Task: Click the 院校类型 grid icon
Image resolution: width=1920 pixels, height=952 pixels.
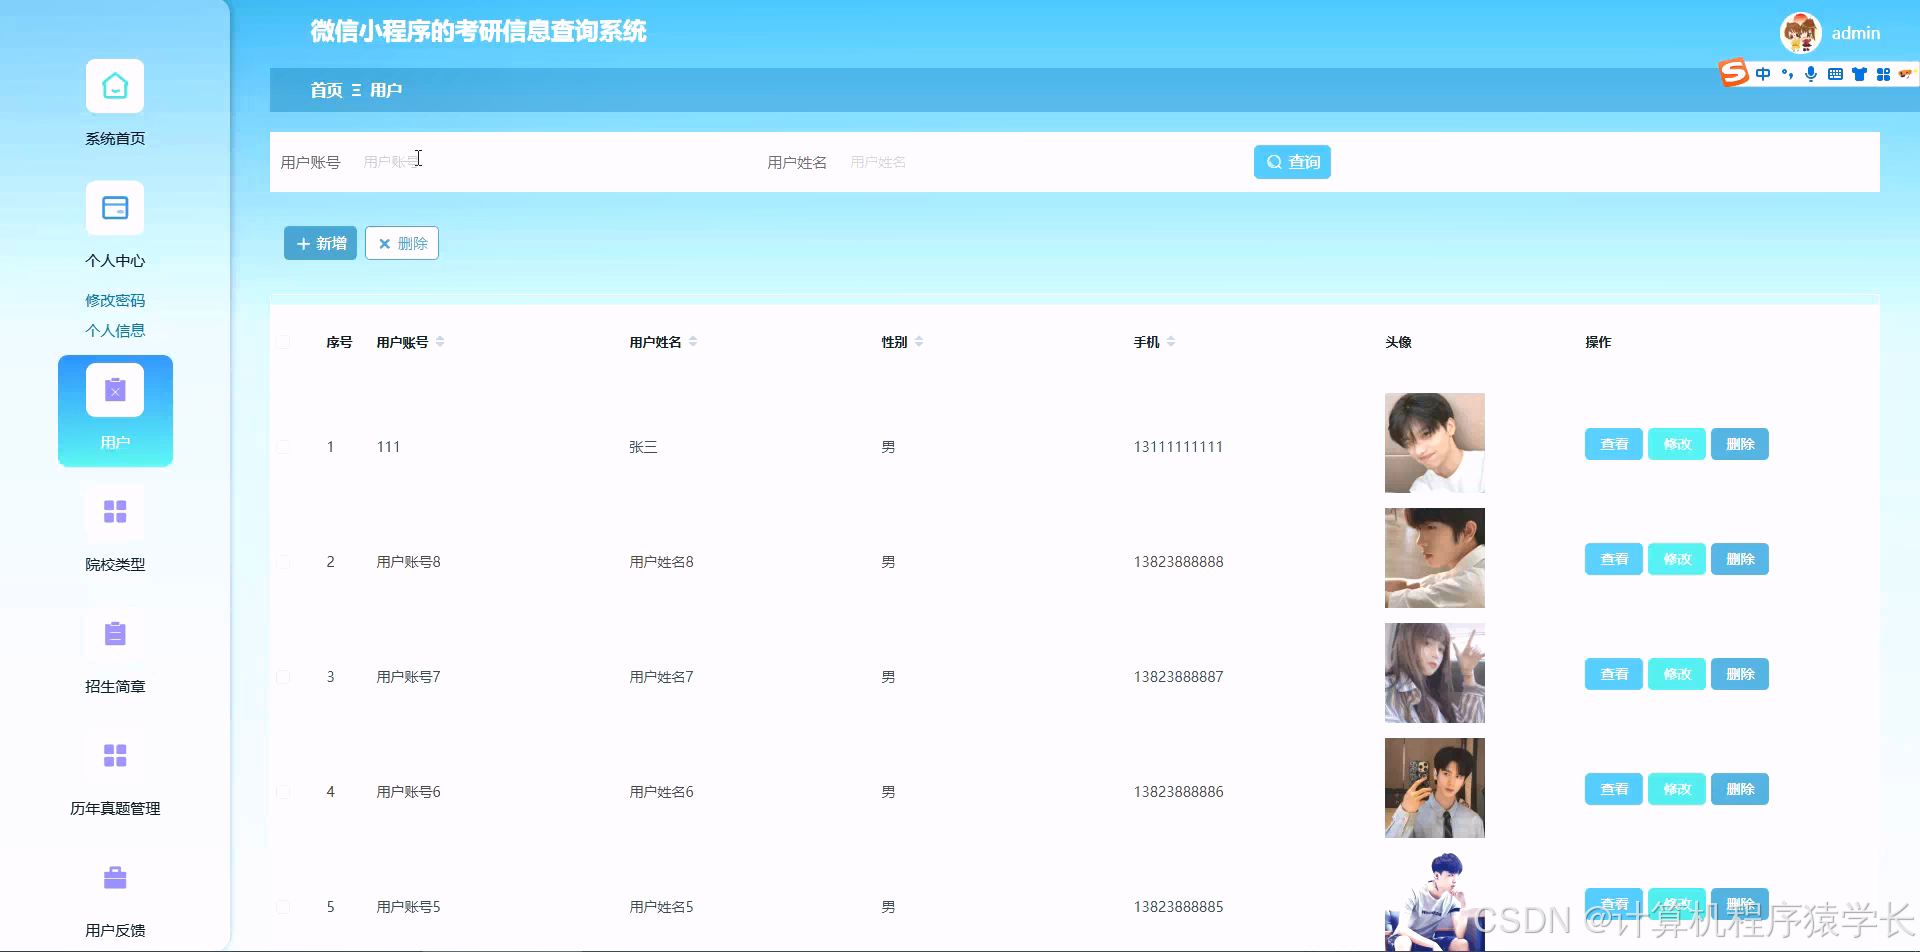Action: click(x=114, y=512)
